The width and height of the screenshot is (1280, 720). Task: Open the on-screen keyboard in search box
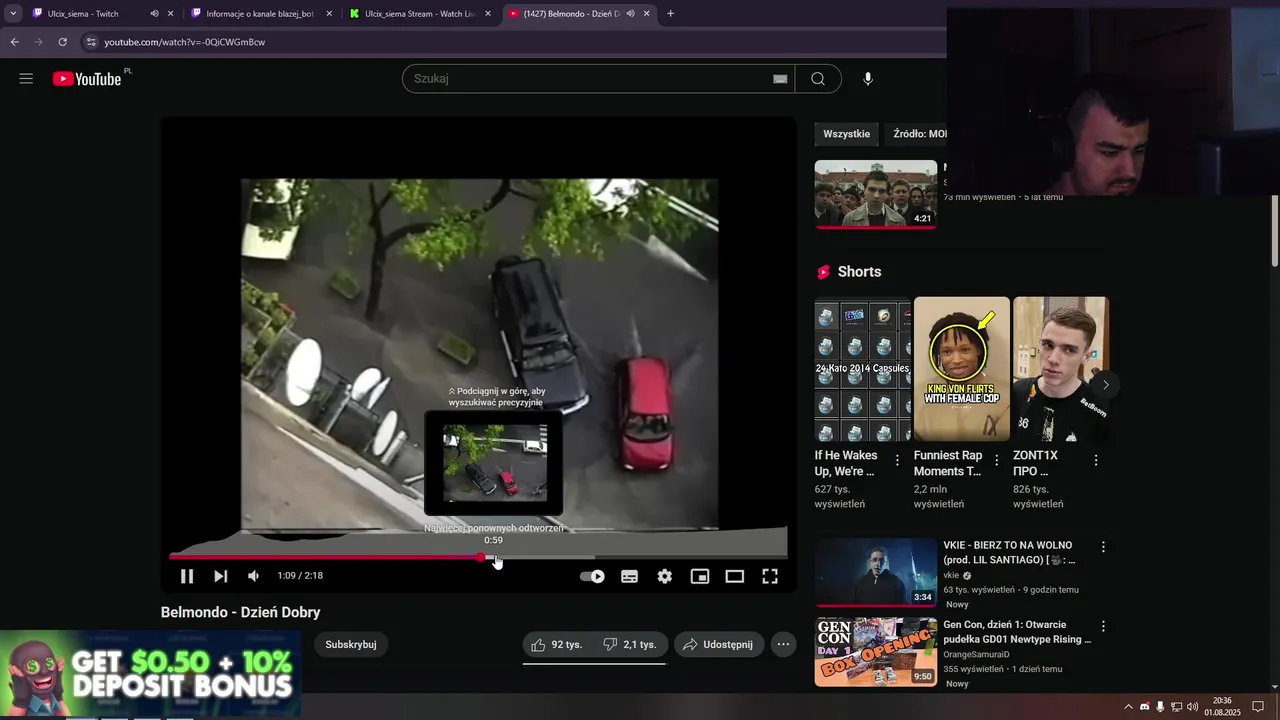[780, 79]
